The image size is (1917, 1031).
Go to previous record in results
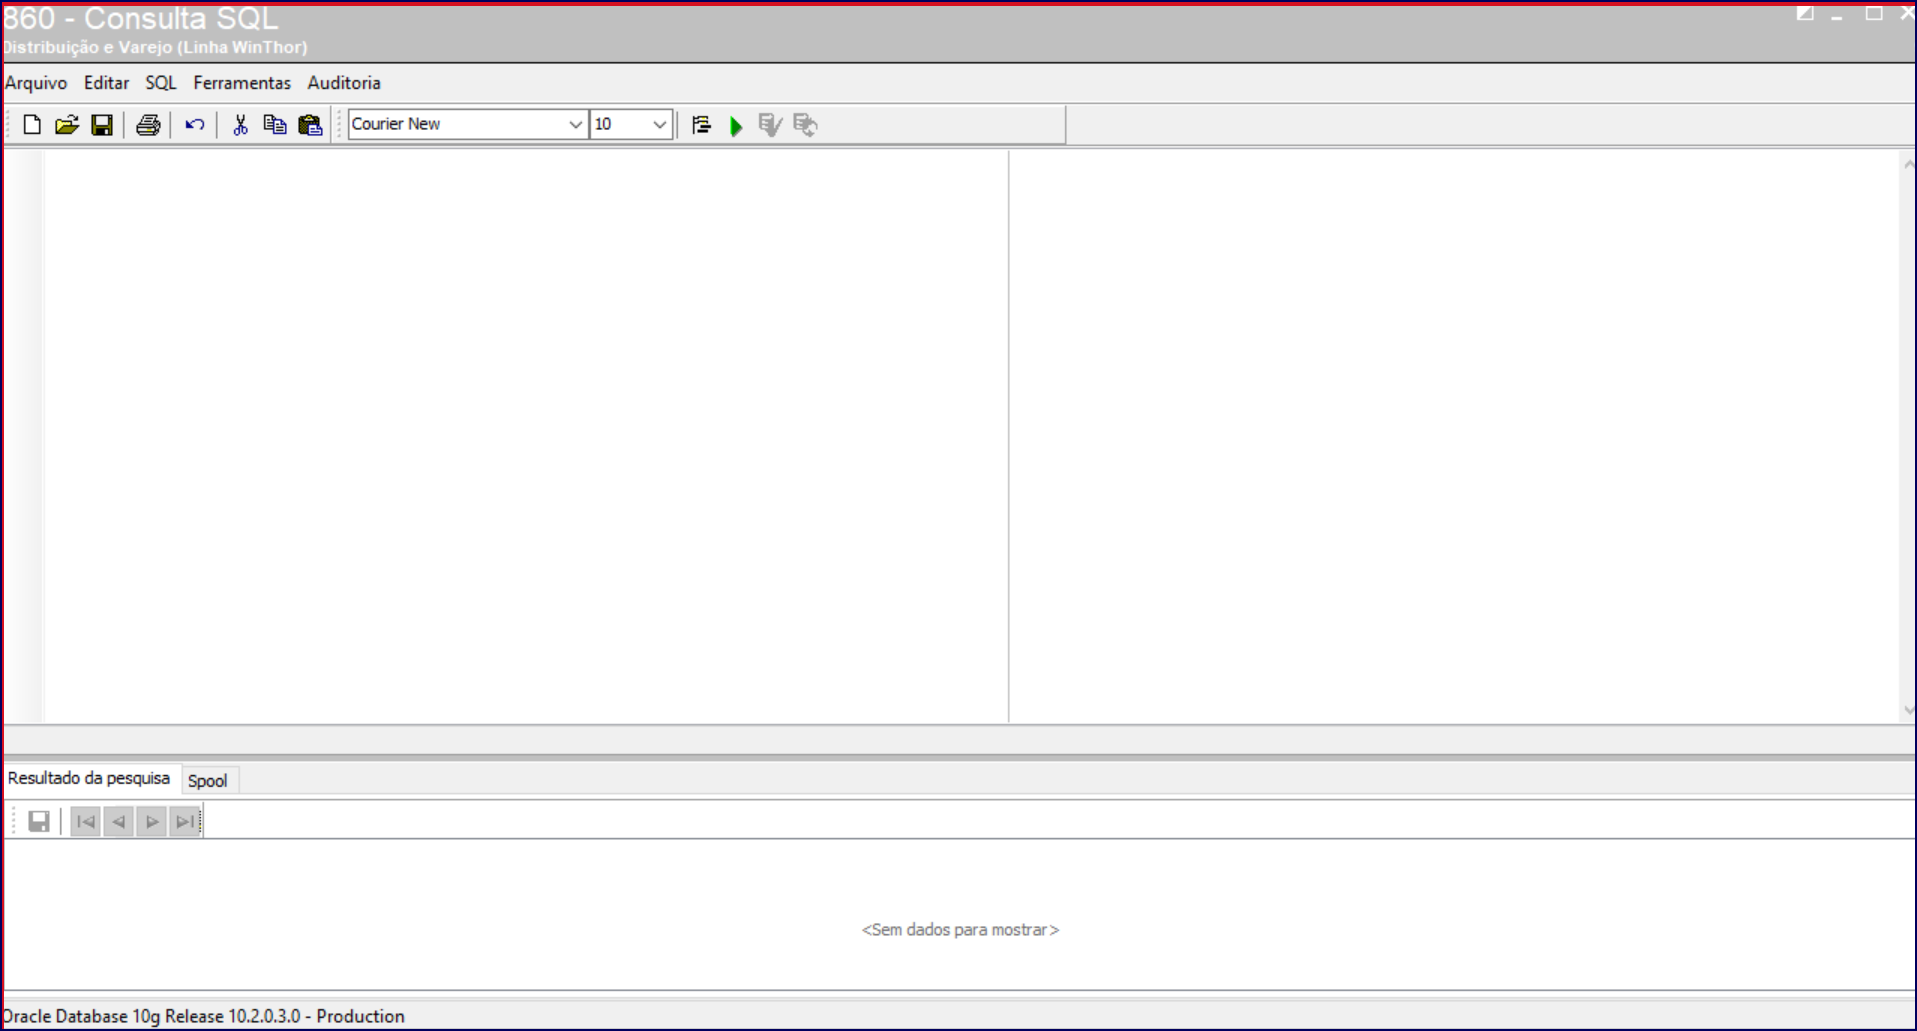tap(119, 822)
